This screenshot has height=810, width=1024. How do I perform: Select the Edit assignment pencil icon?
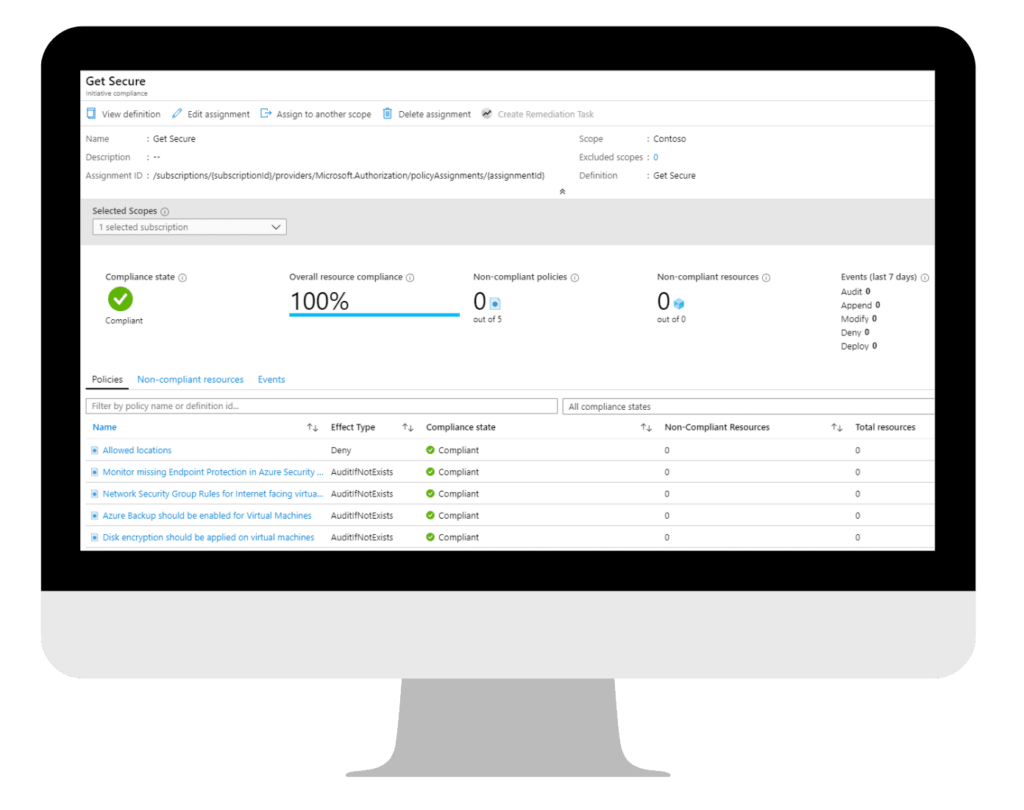click(x=177, y=114)
